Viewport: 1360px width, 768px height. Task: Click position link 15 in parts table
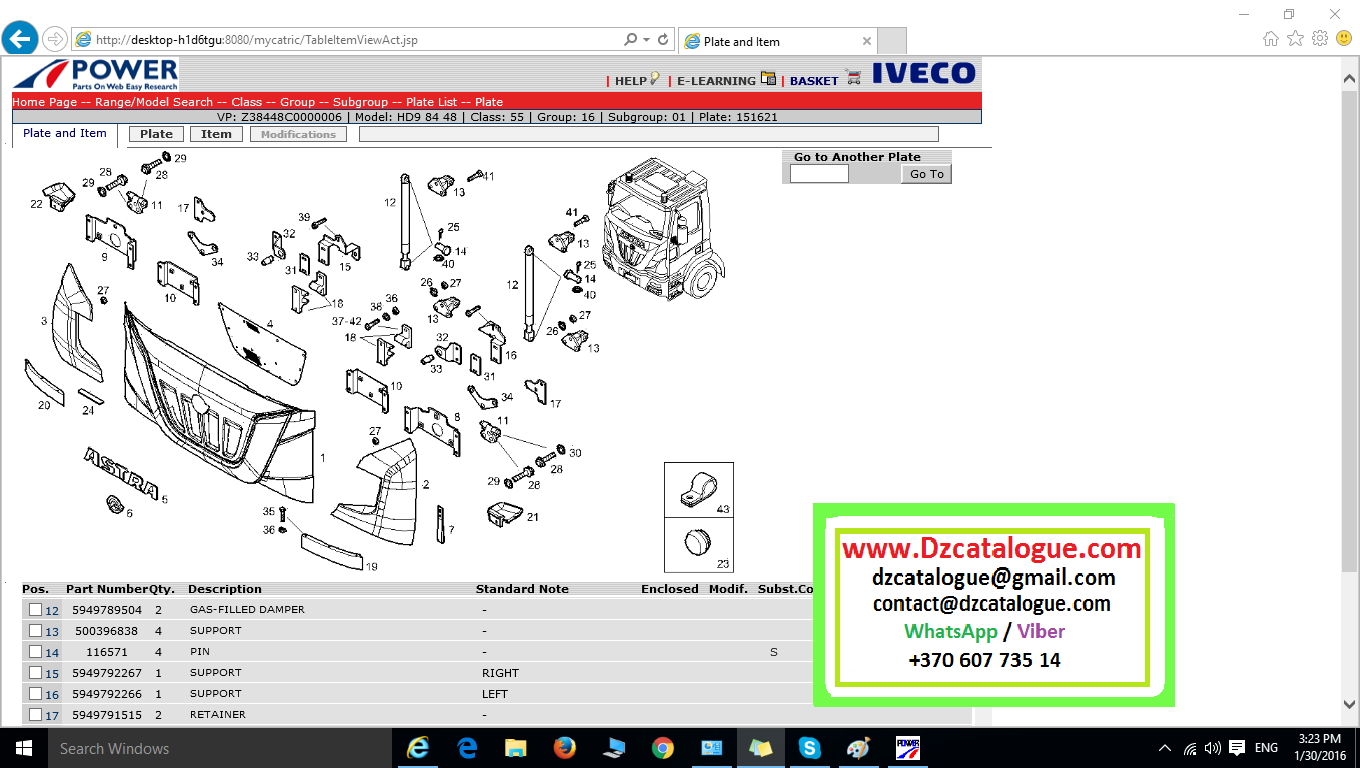(52, 673)
